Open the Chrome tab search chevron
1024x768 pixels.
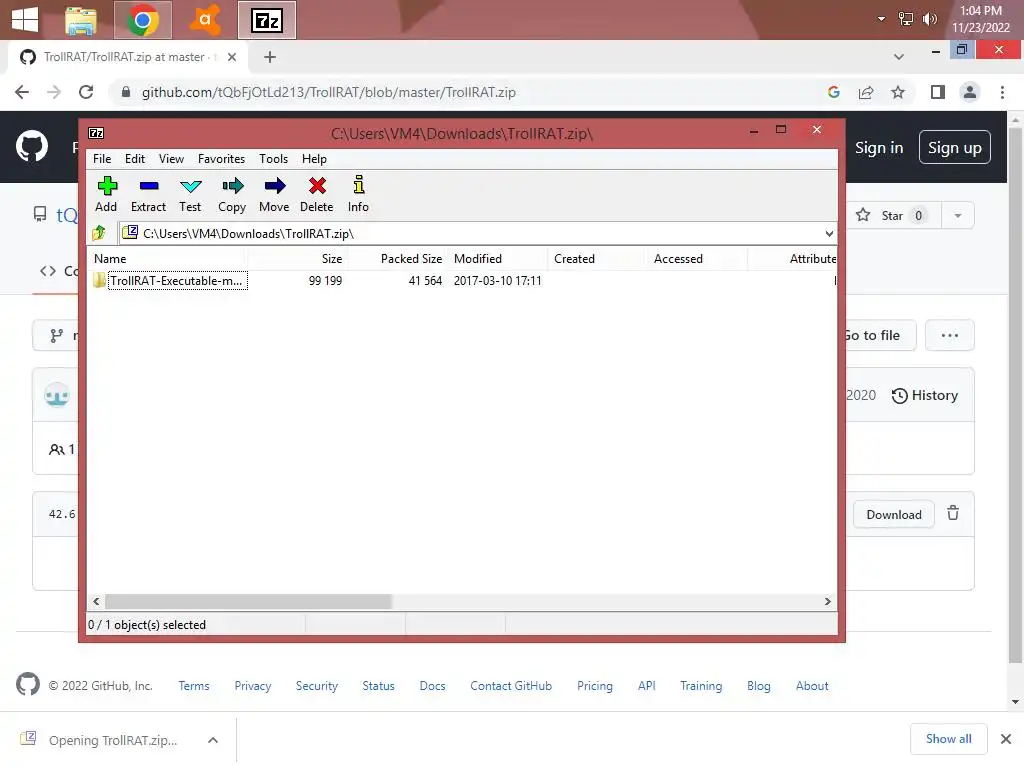(899, 57)
